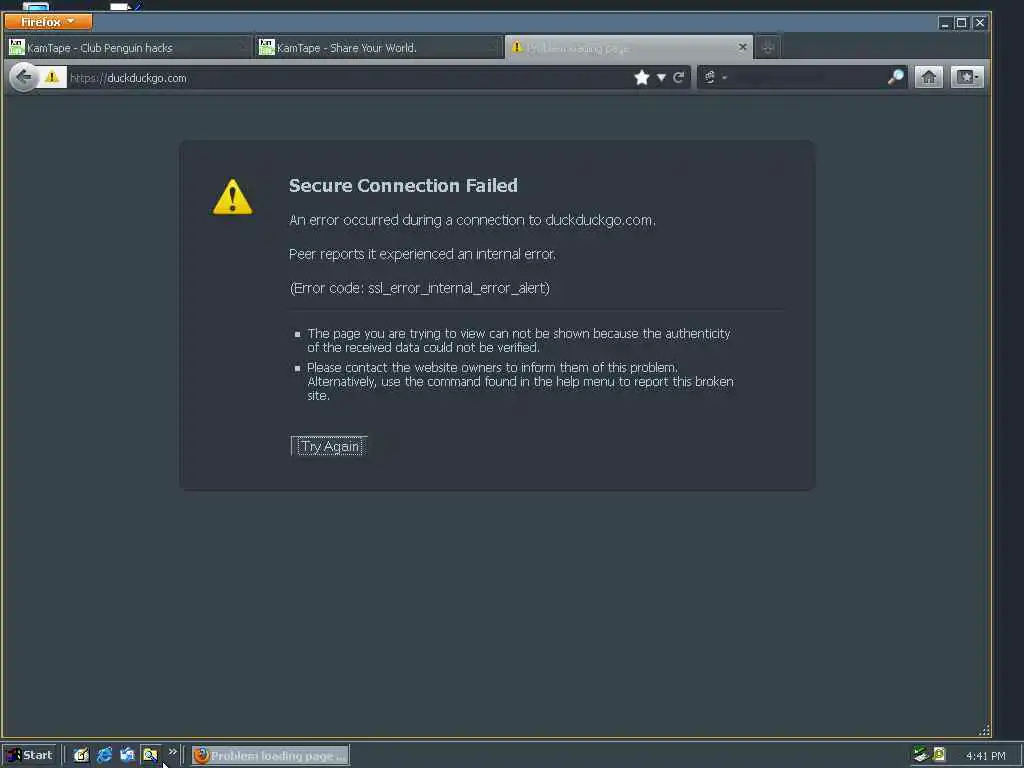
Task: Click text 'Peer reports it experienced an internal error.'
Action: tap(423, 254)
